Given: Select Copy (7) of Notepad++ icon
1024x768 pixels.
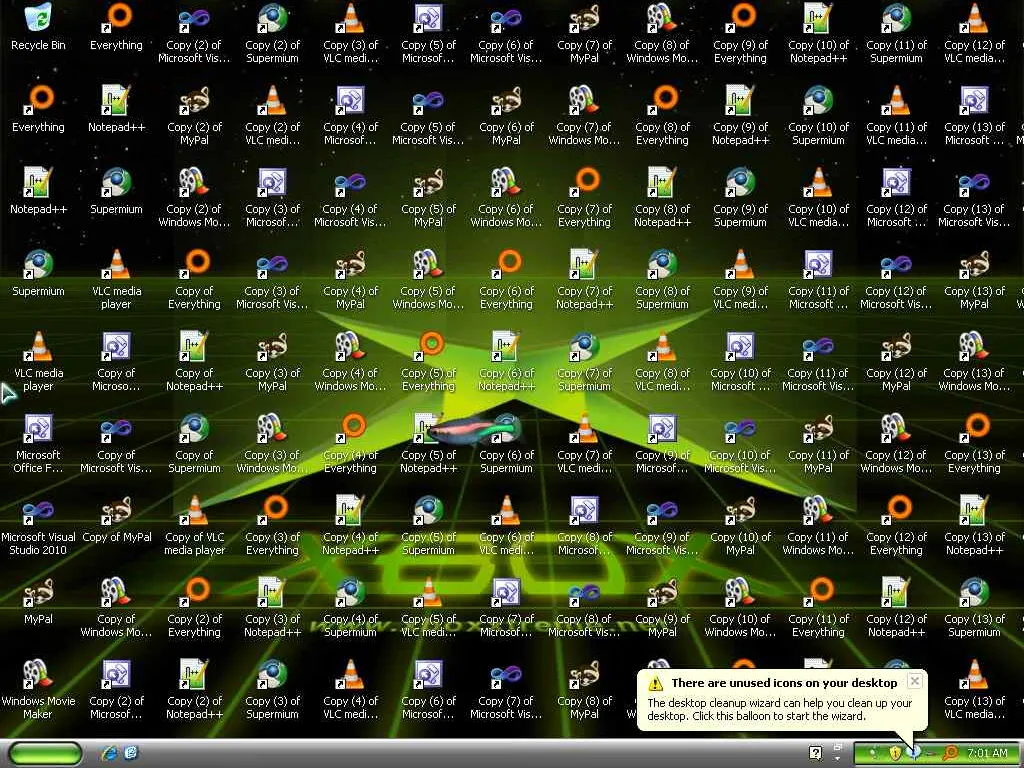Looking at the screenshot, I should (x=584, y=279).
